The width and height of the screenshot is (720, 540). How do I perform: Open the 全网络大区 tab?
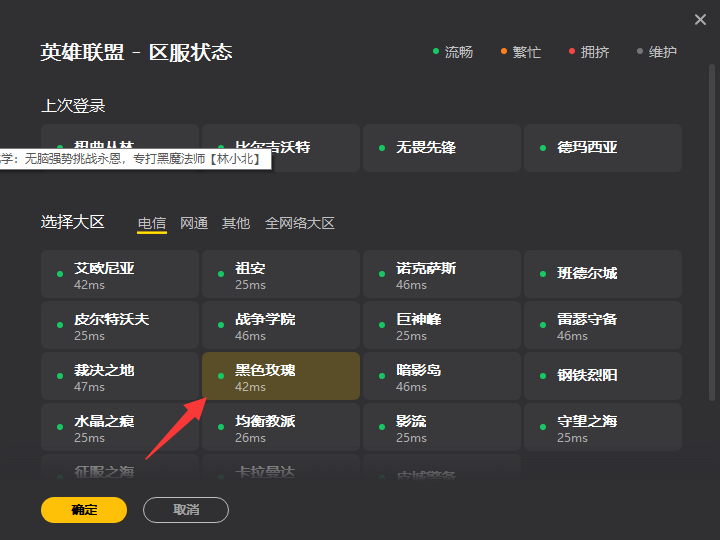[299, 223]
